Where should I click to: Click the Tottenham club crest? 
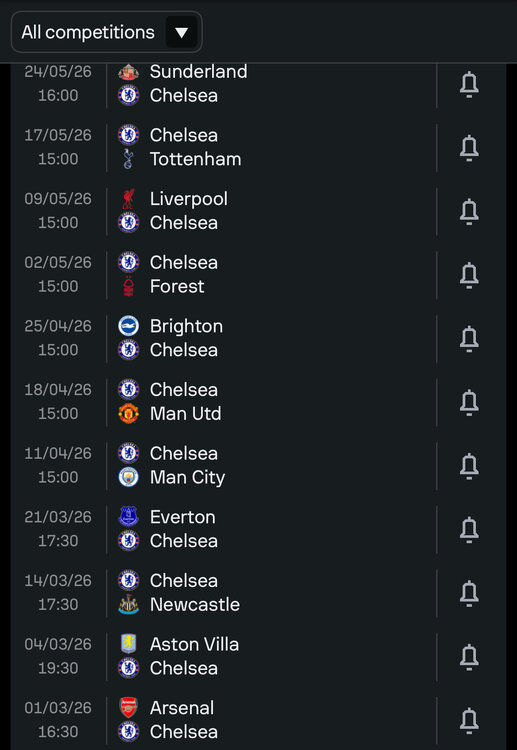point(128,159)
